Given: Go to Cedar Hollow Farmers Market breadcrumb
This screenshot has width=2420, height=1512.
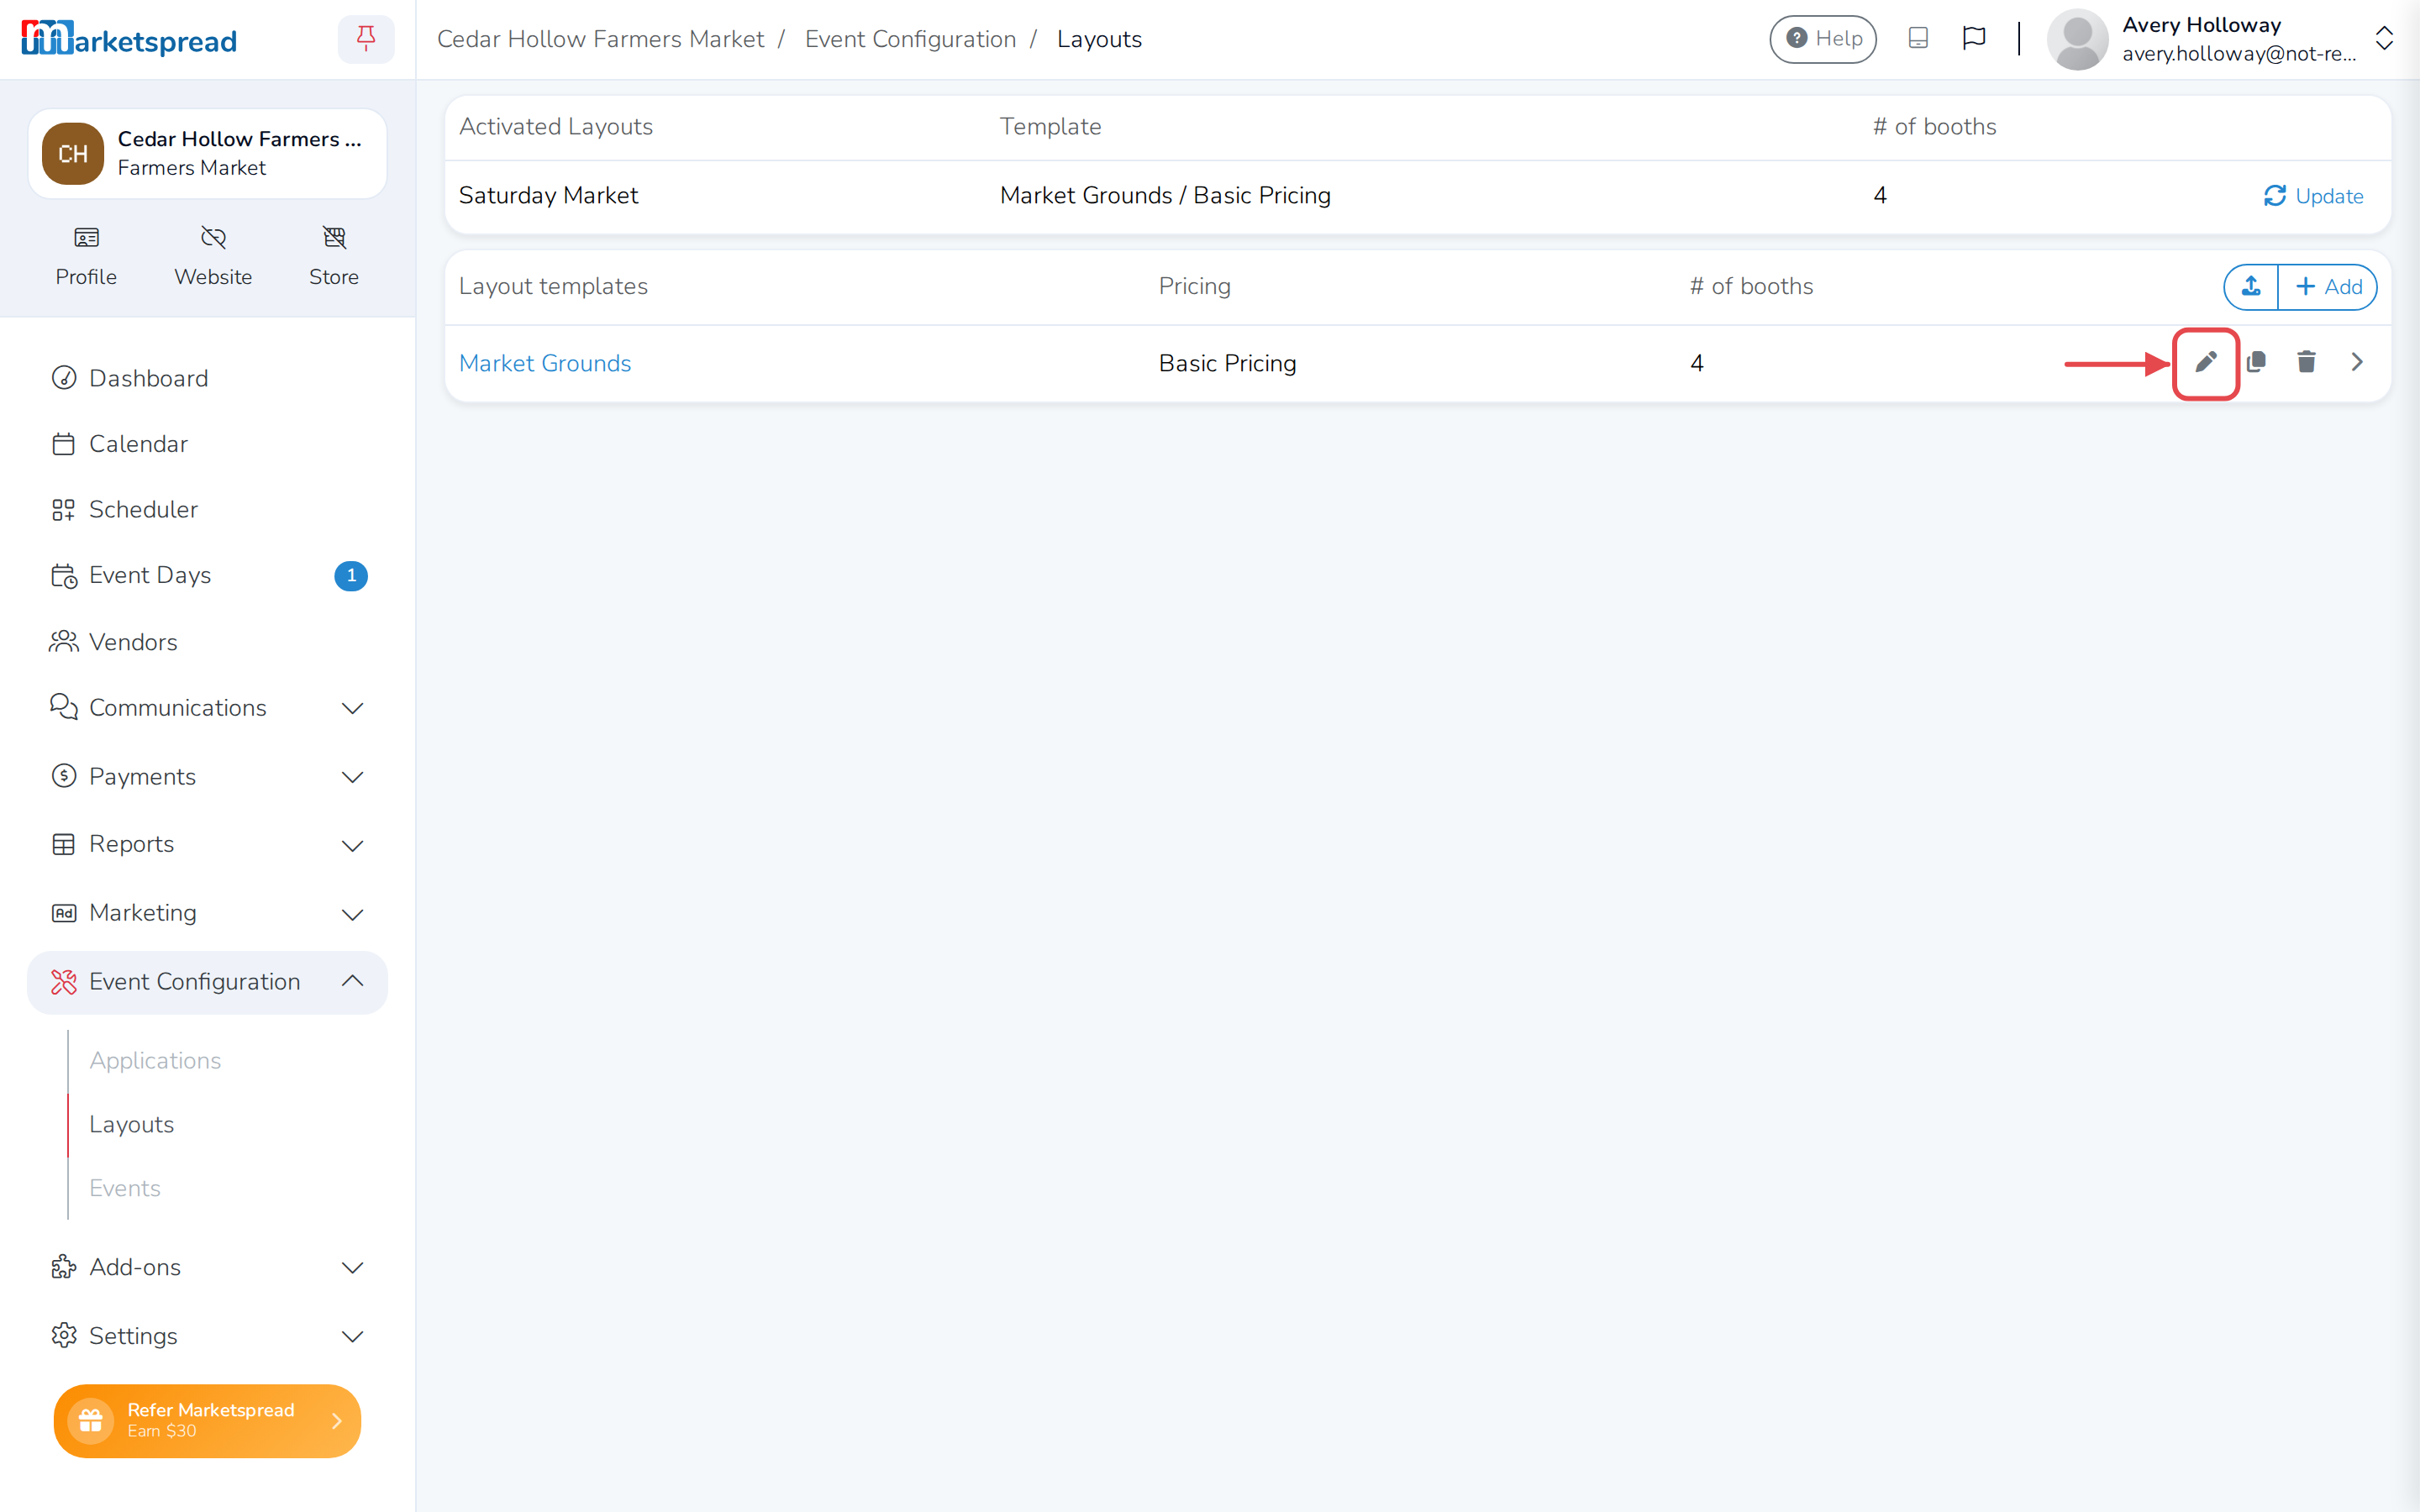Looking at the screenshot, I should point(600,39).
